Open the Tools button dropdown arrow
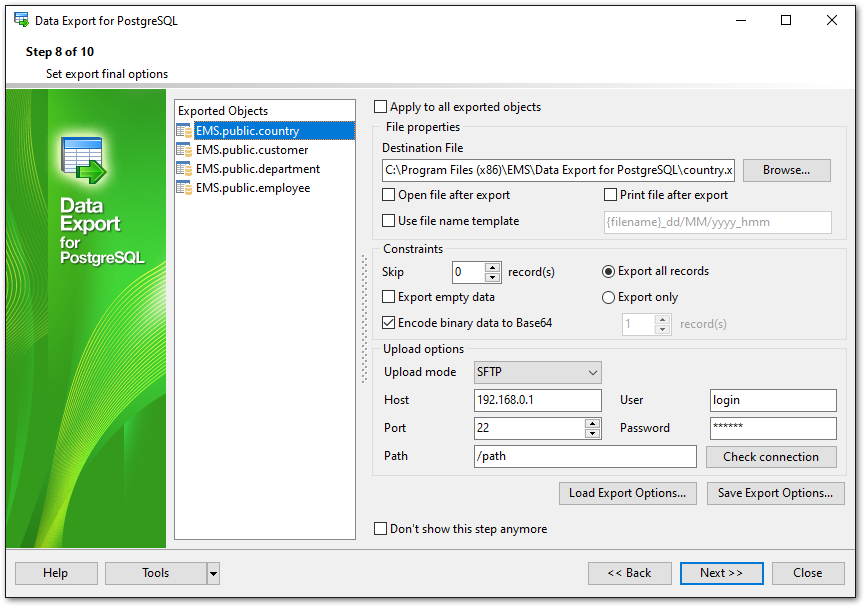865x607 pixels. point(213,573)
